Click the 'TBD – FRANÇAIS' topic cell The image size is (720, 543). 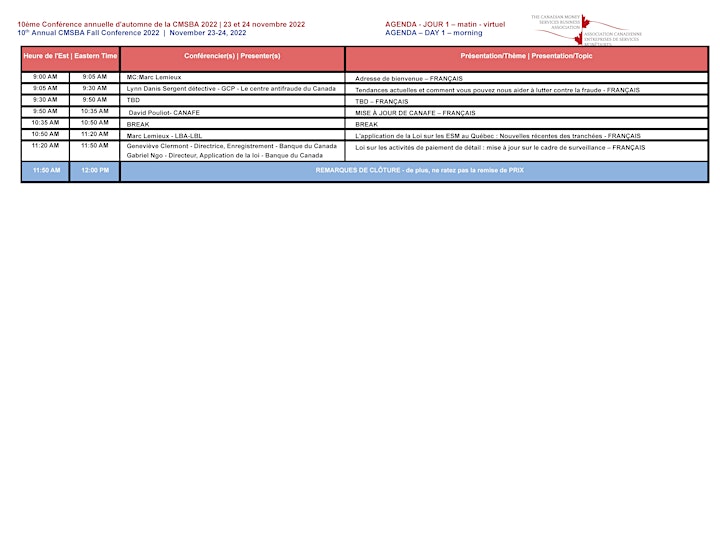pos(526,101)
